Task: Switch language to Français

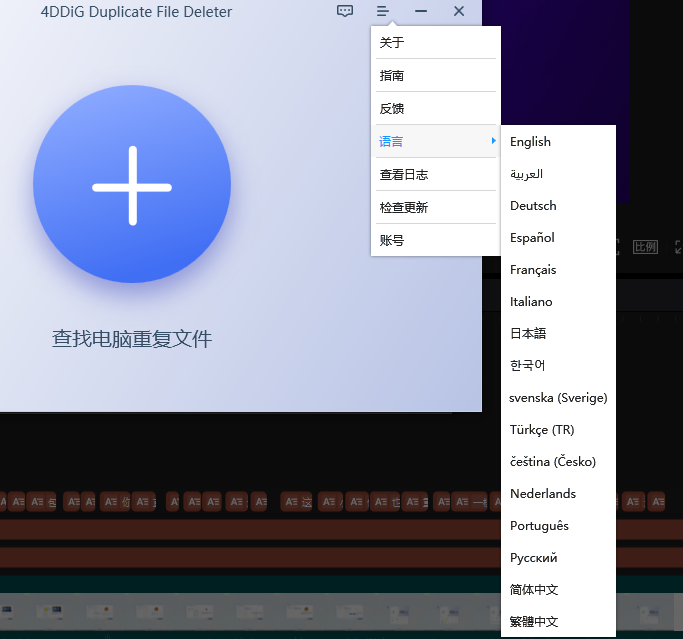Action: (558, 270)
